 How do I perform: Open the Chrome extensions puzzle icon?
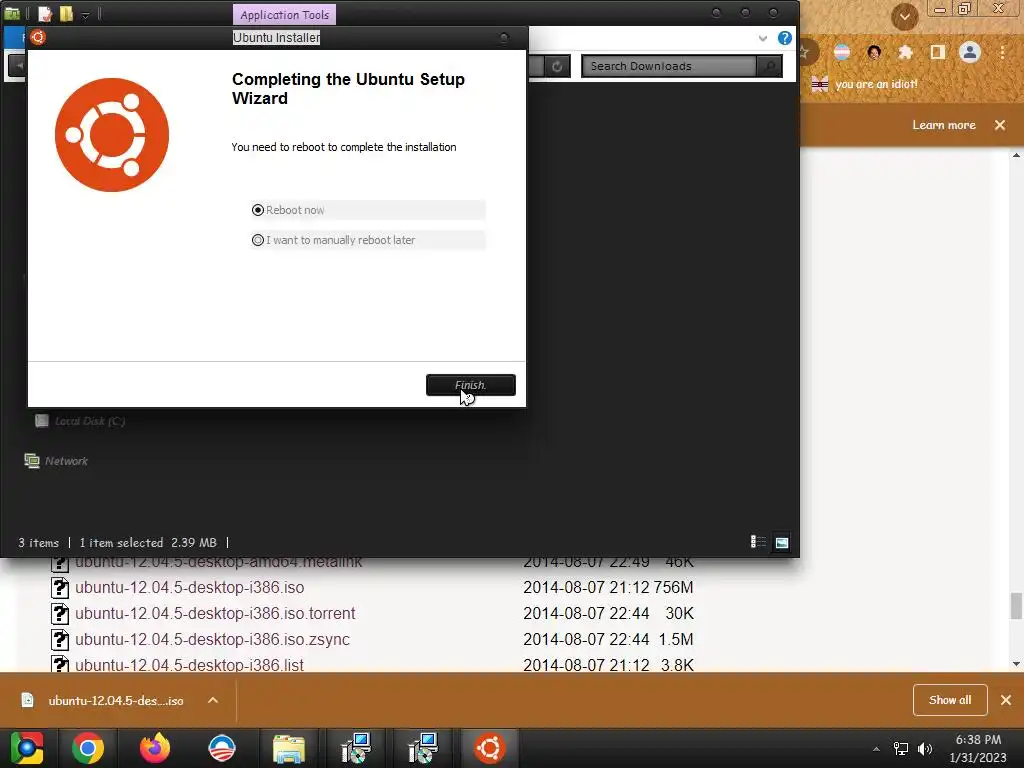click(x=905, y=52)
